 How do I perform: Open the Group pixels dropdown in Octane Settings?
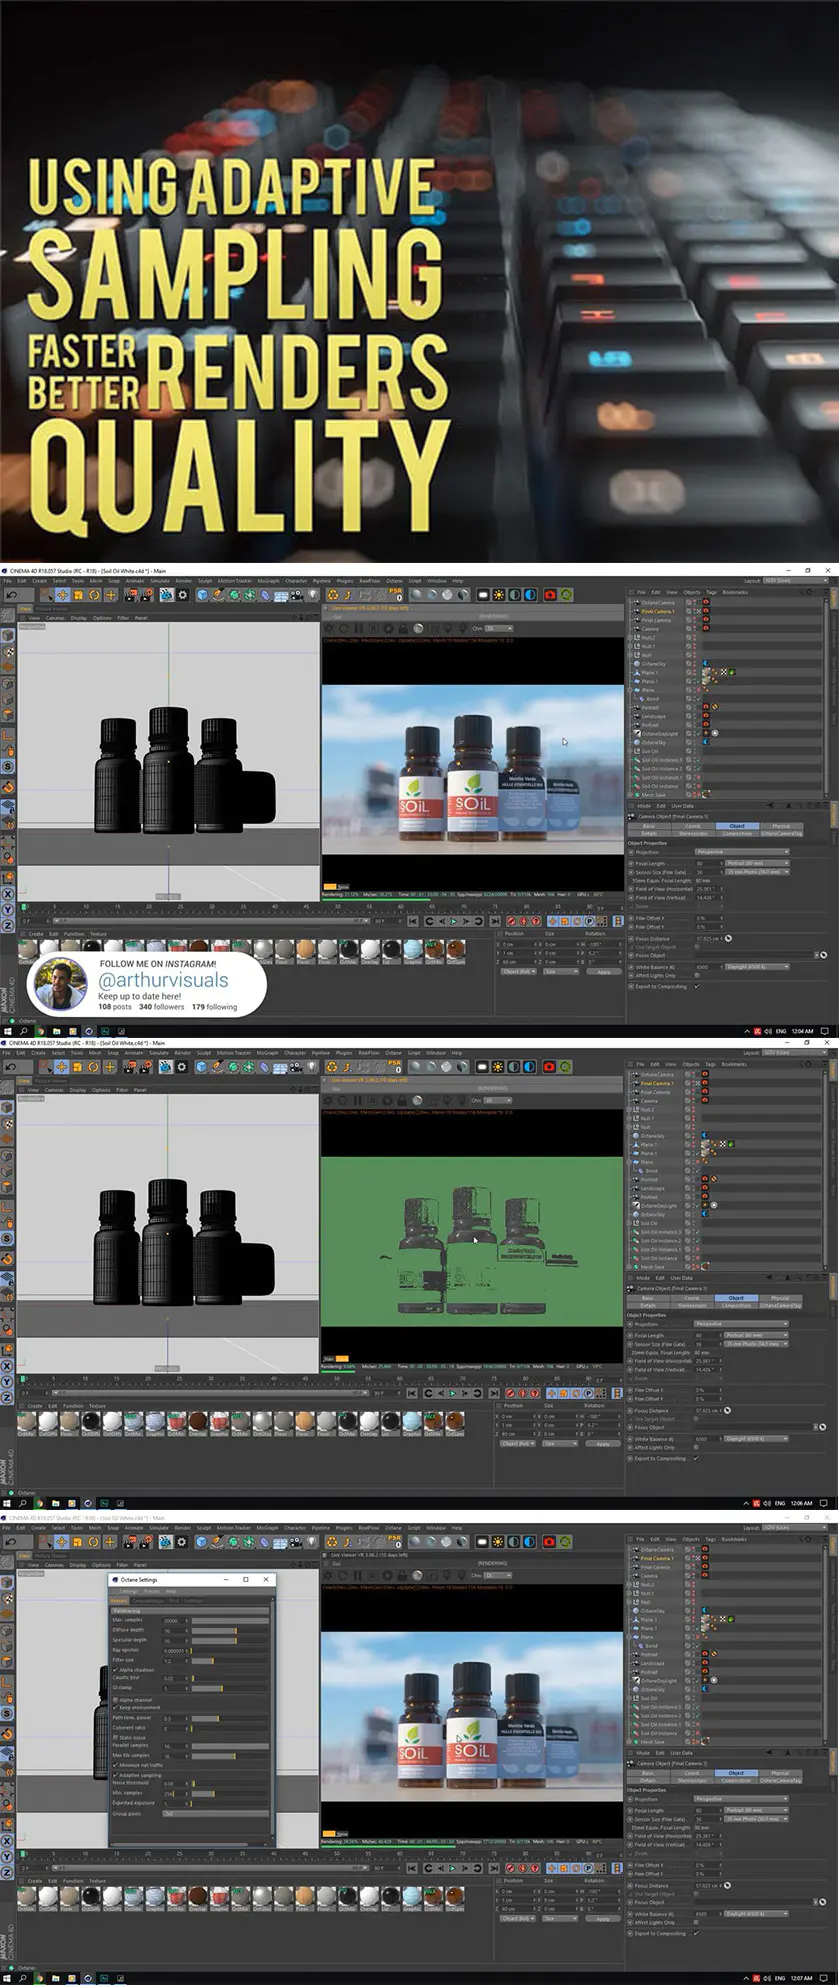click(216, 1813)
